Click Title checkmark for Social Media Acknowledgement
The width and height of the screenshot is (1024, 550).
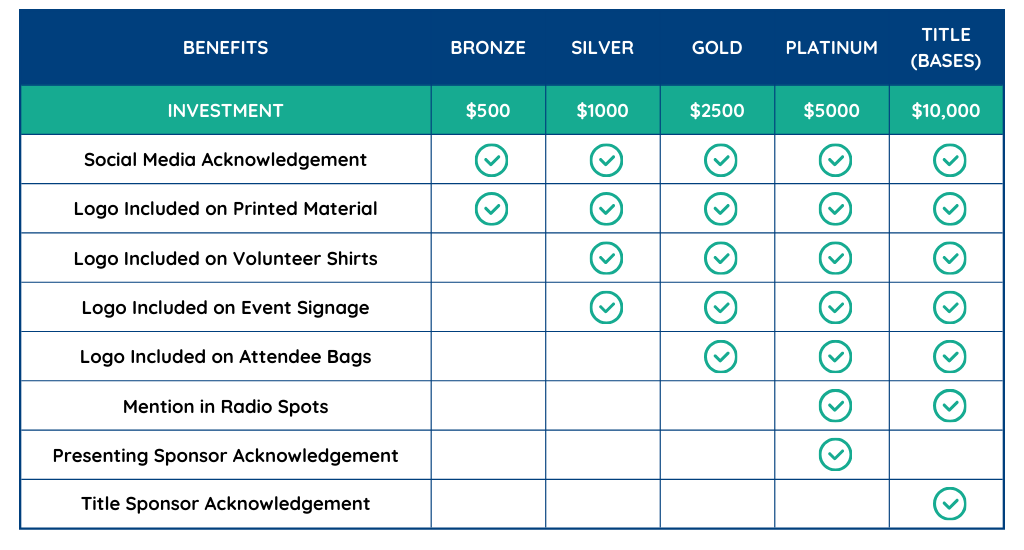click(949, 160)
